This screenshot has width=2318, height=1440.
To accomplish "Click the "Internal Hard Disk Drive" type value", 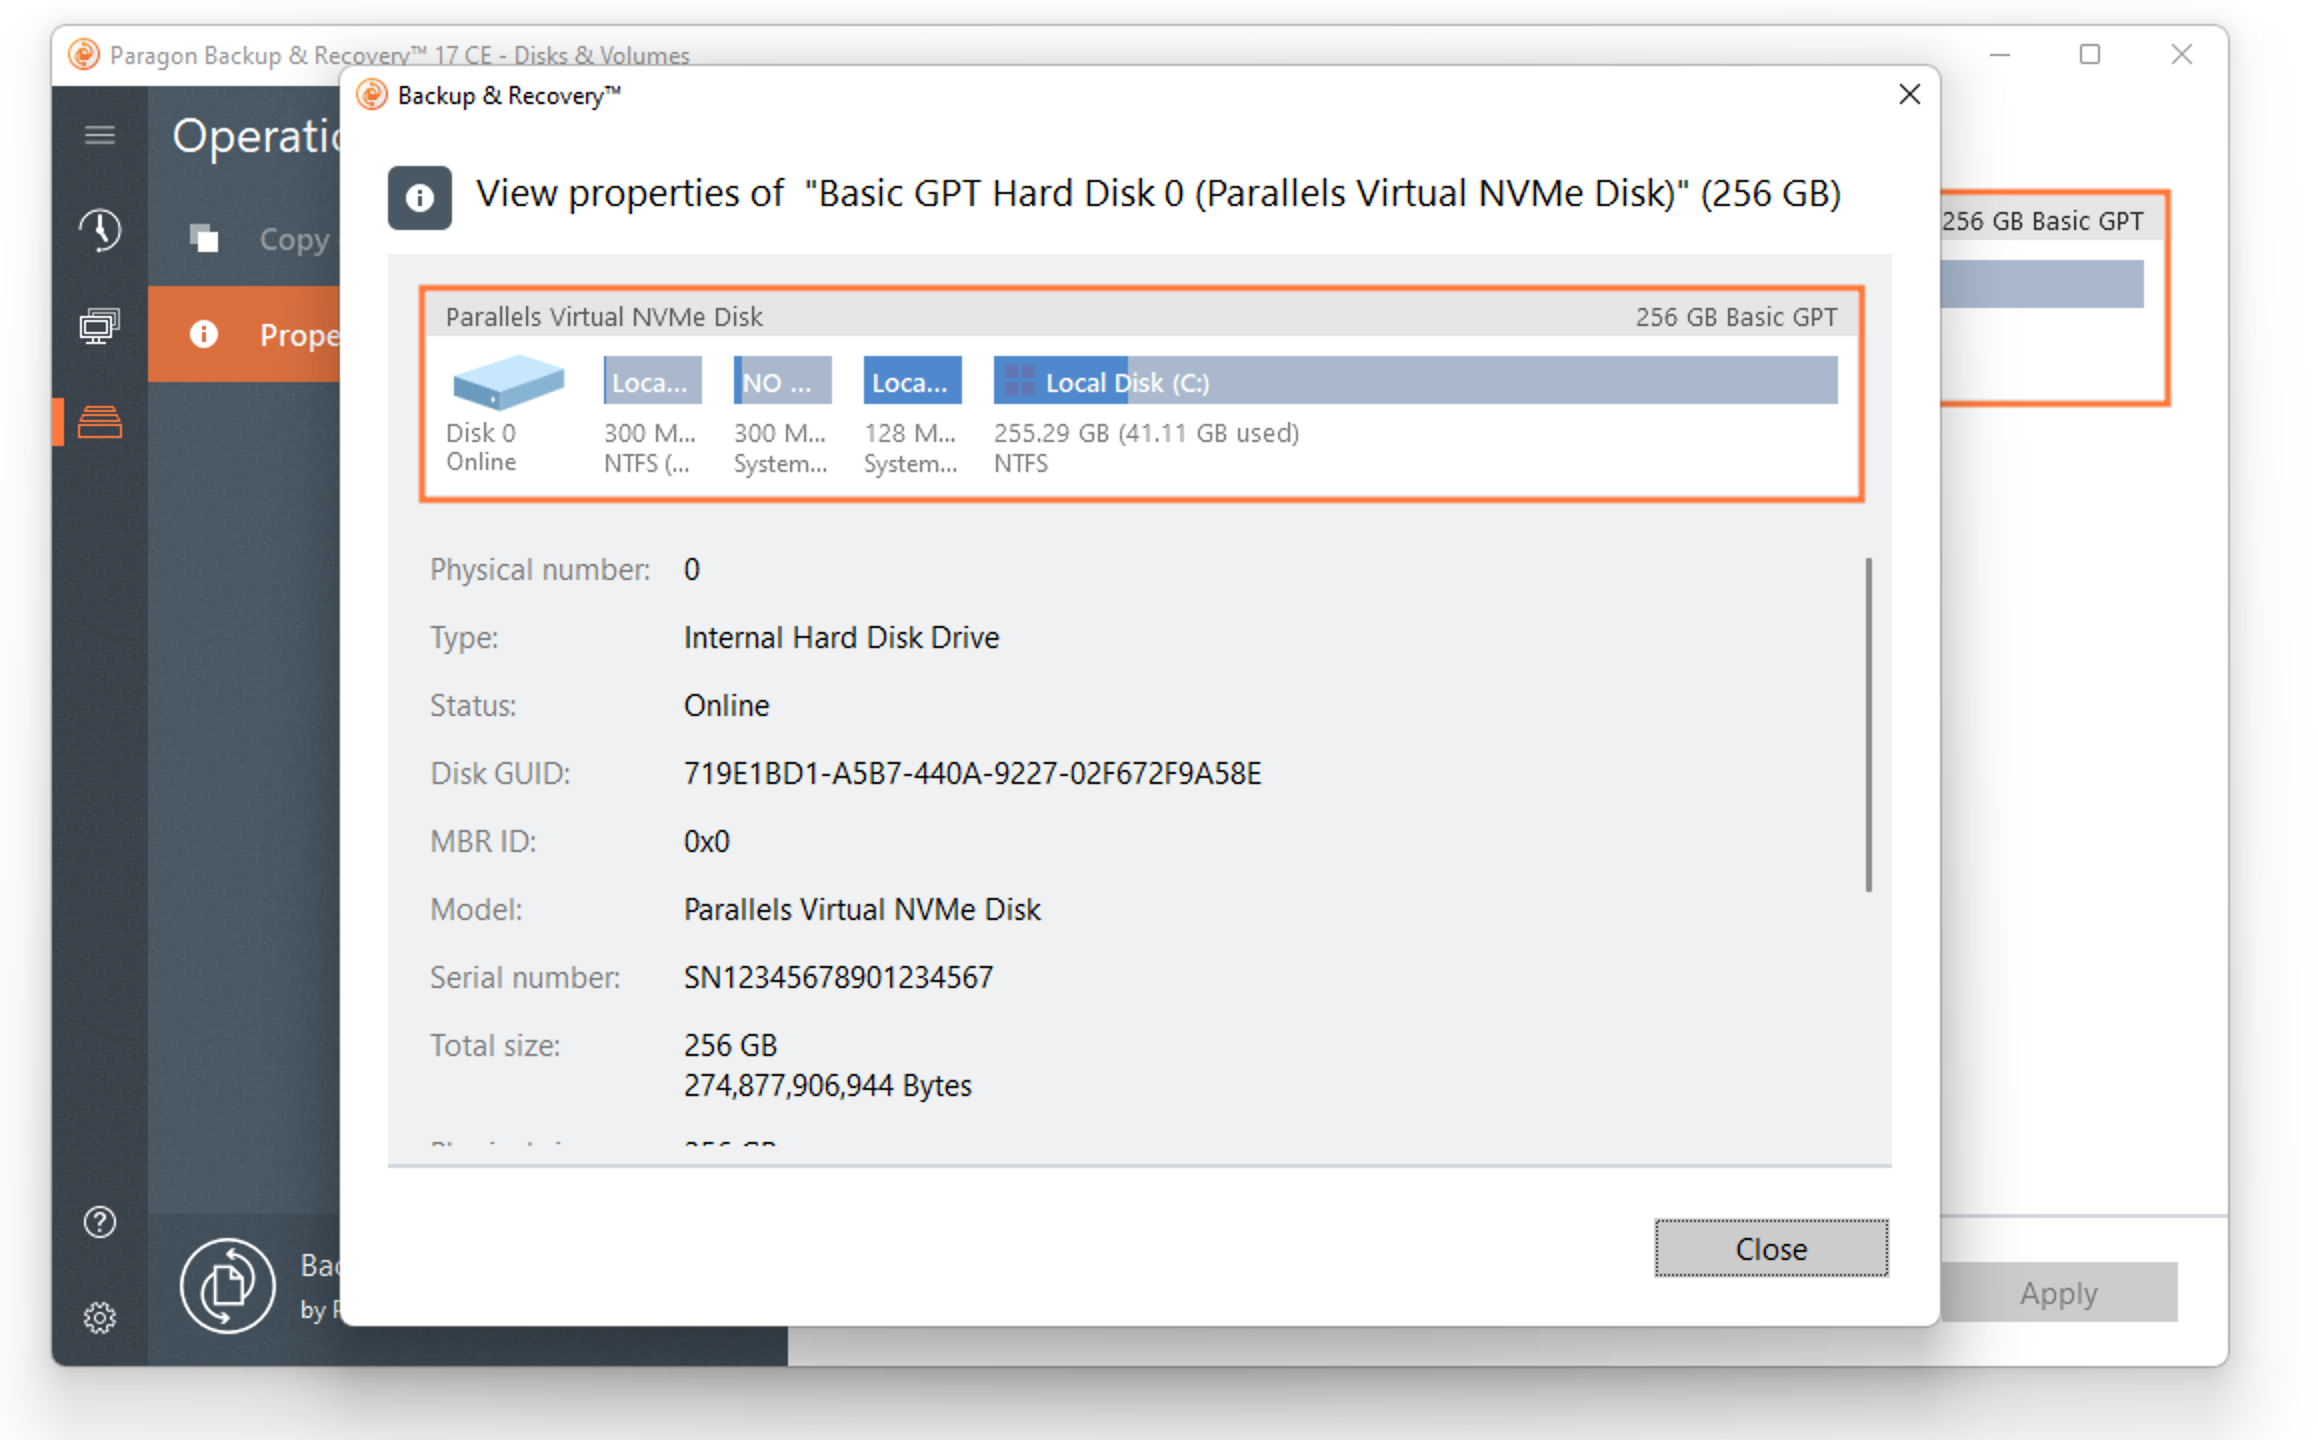I will (841, 638).
